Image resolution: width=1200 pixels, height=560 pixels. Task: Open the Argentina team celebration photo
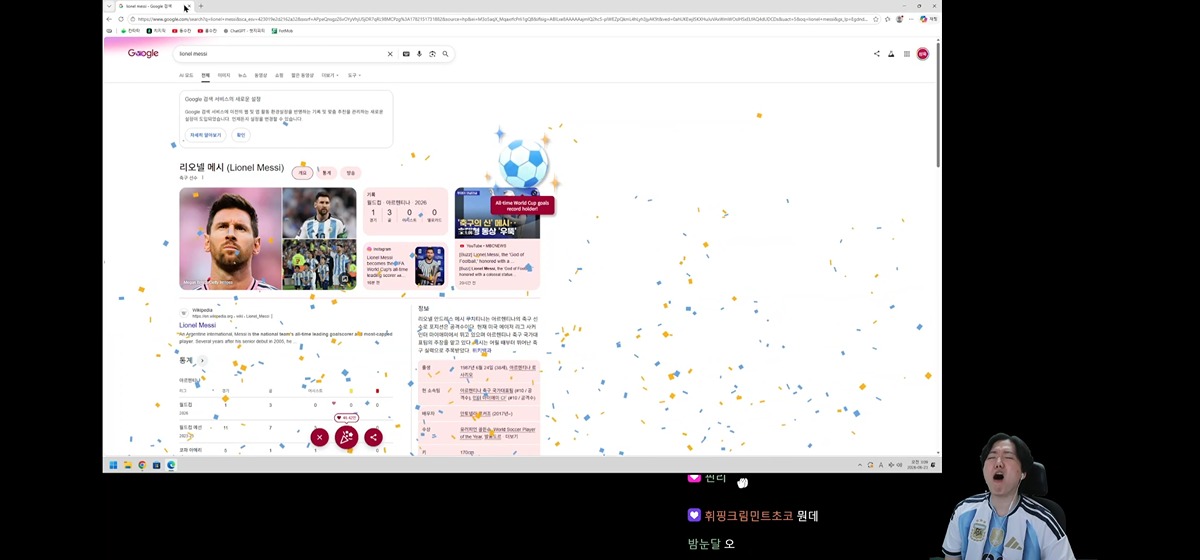tap(319, 265)
